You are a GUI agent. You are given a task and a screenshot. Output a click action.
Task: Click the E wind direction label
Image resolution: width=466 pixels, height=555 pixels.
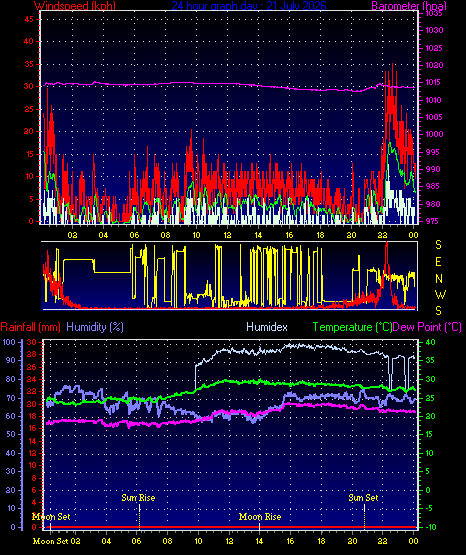(438, 262)
